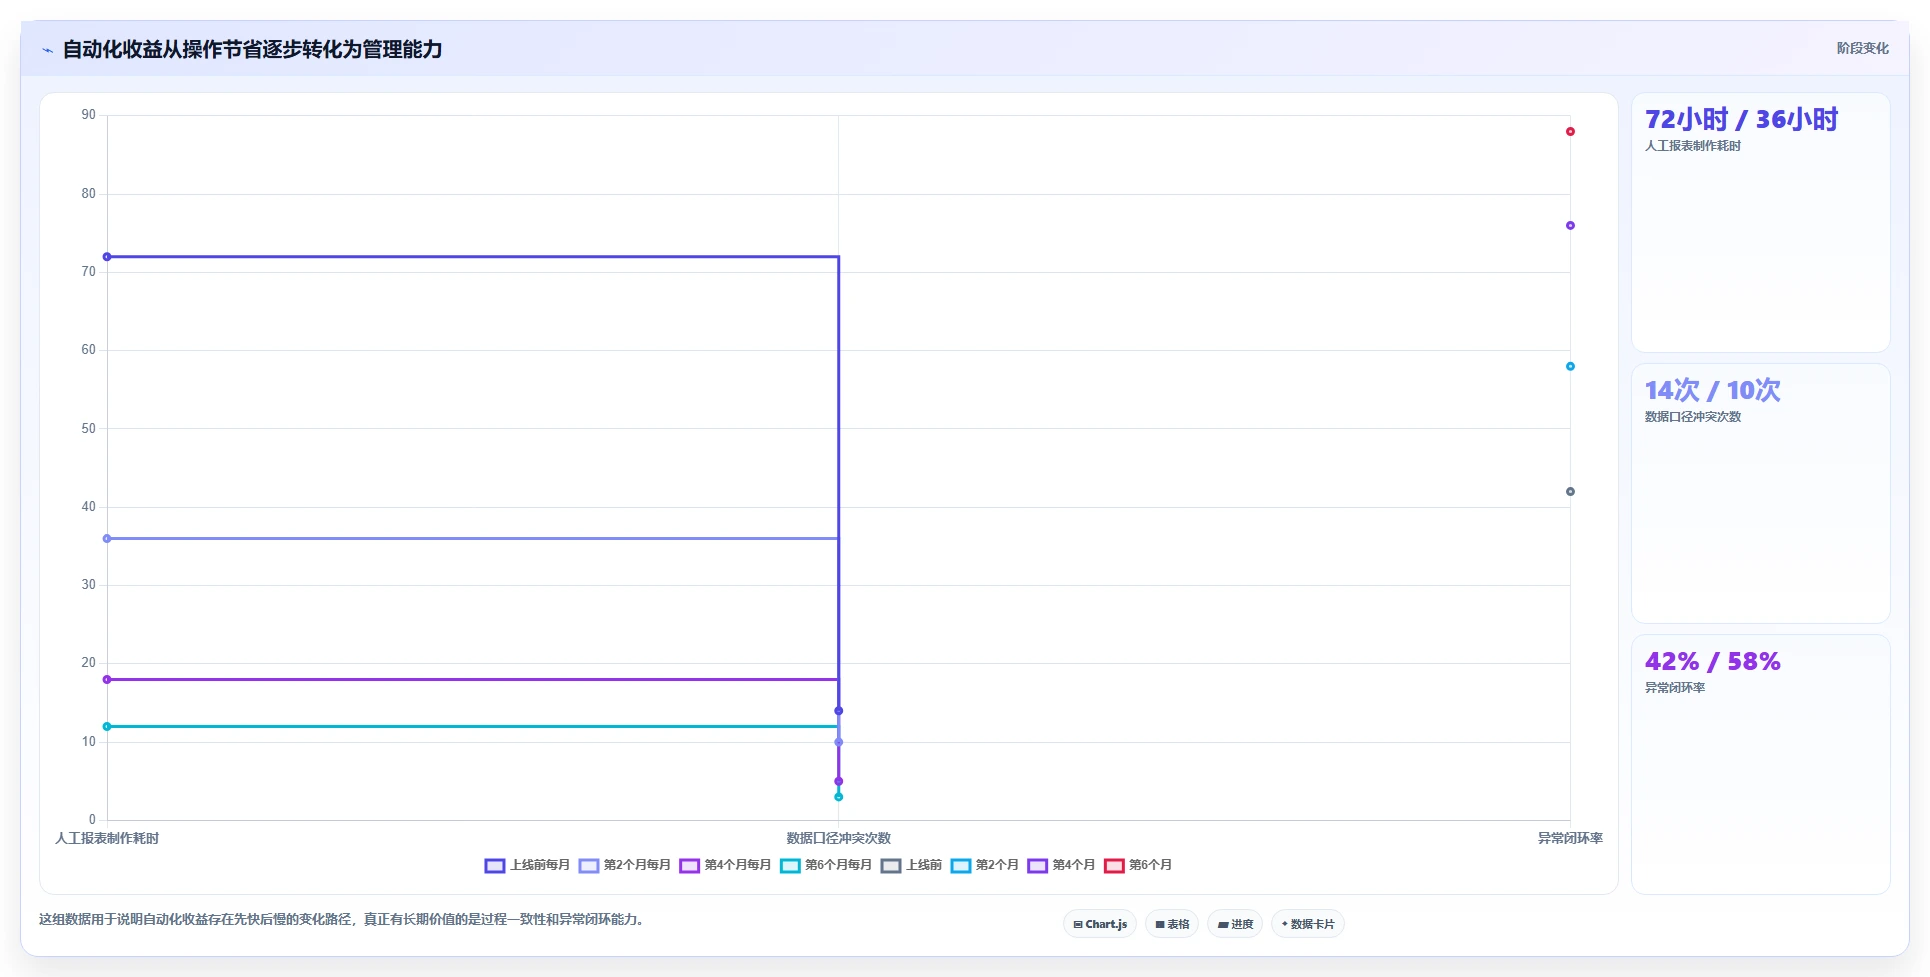This screenshot has height=977, width=1930.
Task: Click the blue 58 point on 异常闭环率
Action: [x=1570, y=367]
